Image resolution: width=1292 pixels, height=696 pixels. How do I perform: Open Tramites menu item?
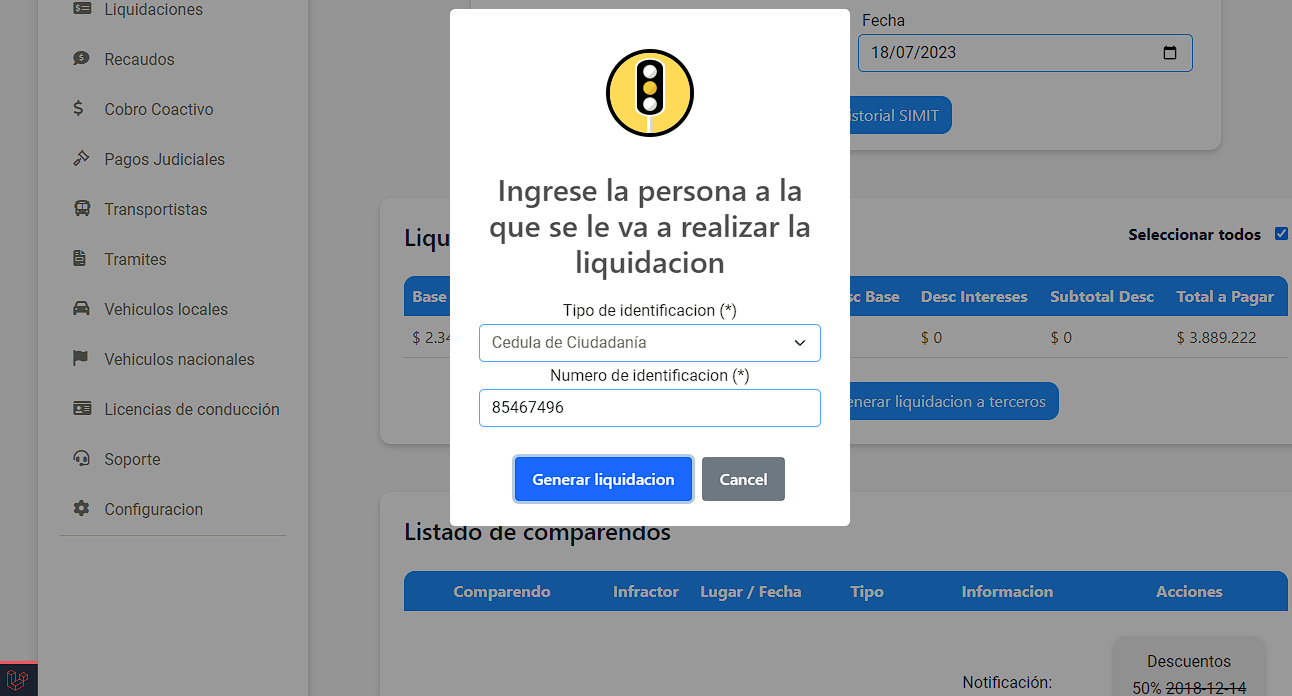[x=135, y=259]
